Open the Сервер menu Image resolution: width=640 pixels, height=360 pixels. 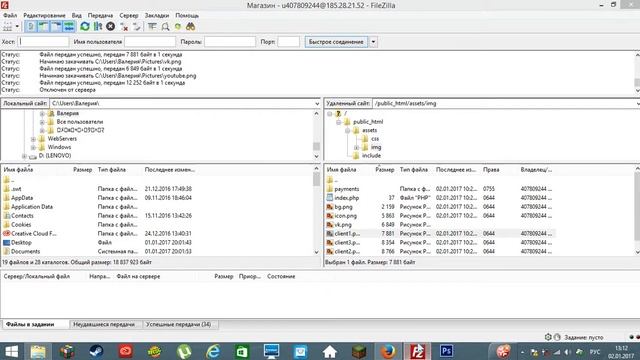point(129,15)
